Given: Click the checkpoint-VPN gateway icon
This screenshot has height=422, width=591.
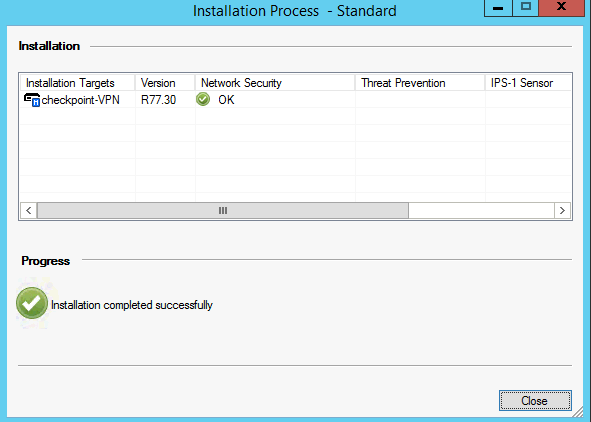Looking at the screenshot, I should [x=32, y=100].
